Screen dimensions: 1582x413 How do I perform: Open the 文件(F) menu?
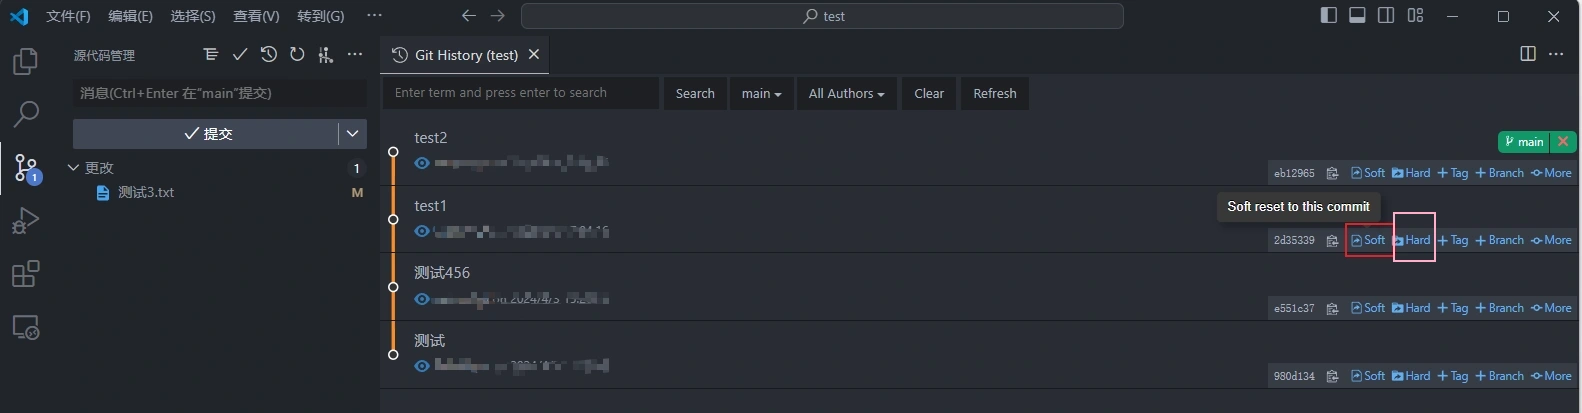click(x=68, y=16)
